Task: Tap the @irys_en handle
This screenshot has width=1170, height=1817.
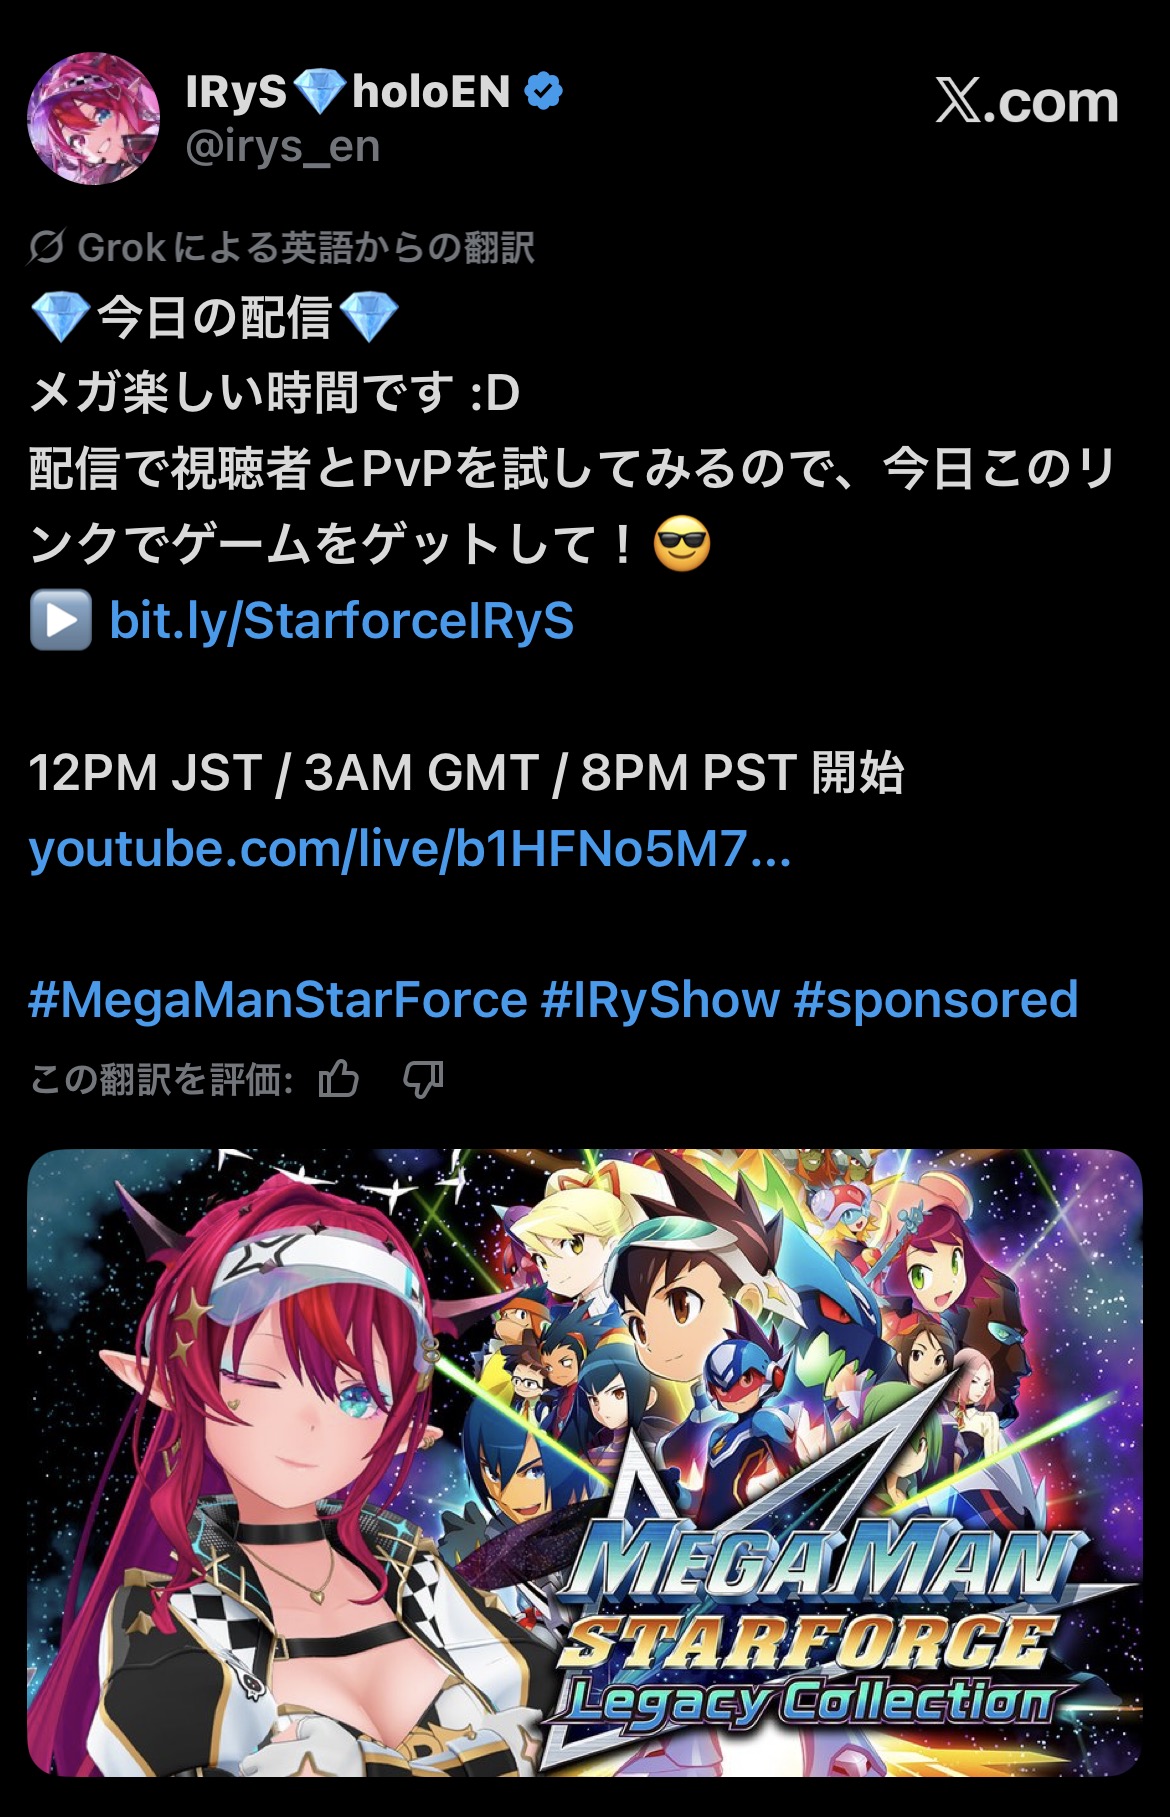Action: tap(283, 147)
